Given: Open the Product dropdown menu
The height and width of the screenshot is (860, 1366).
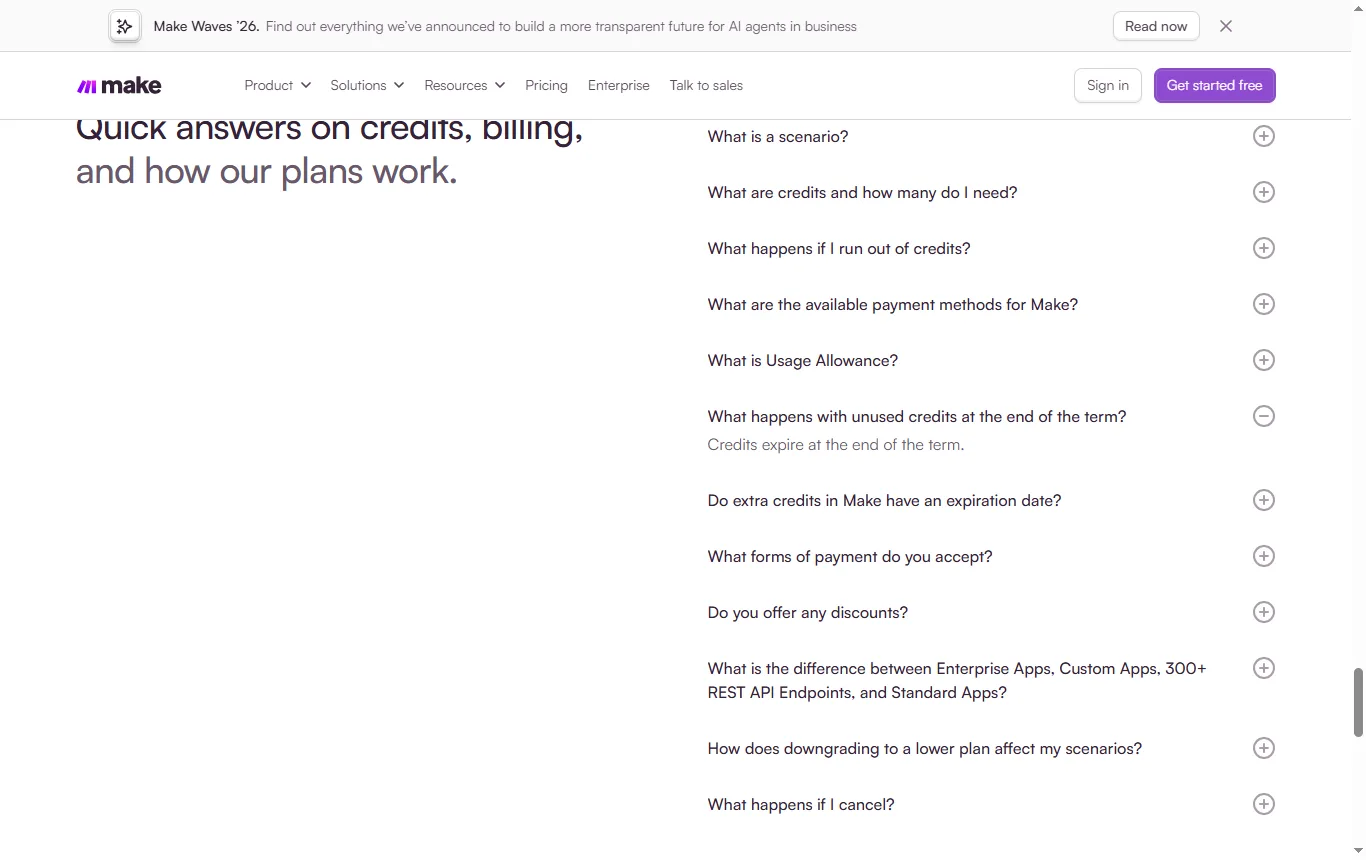Looking at the screenshot, I should (x=278, y=86).
